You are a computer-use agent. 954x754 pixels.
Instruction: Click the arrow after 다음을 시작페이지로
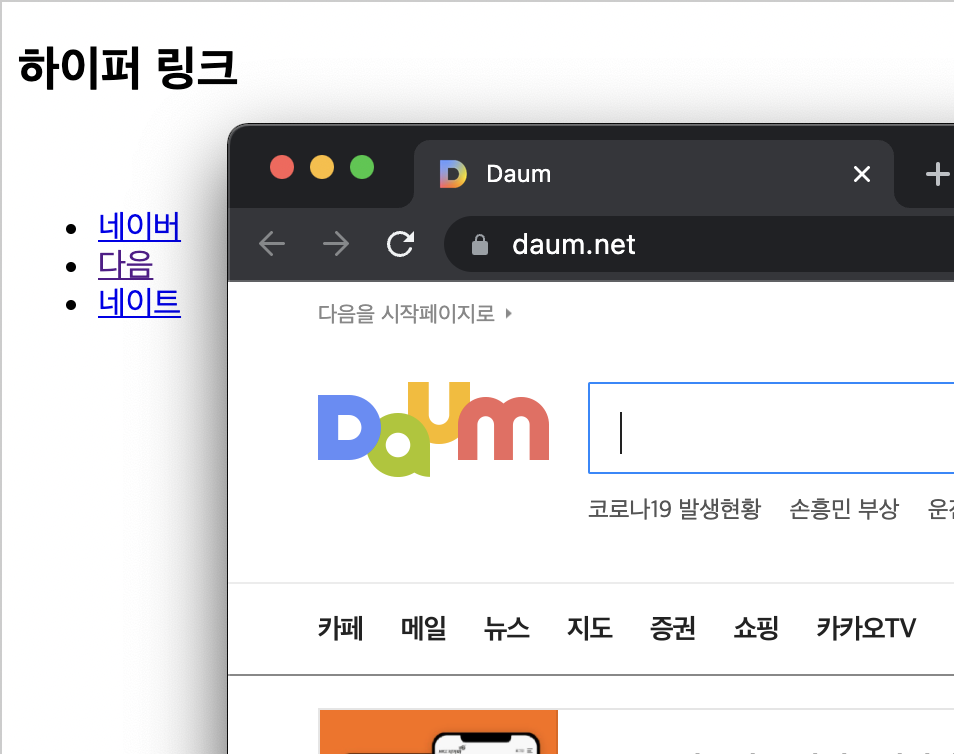coord(509,314)
